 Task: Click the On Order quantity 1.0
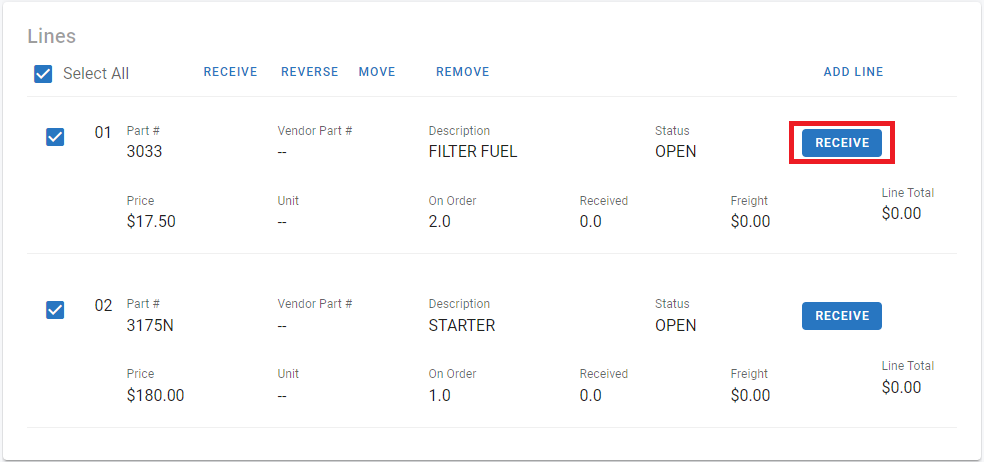pyautogui.click(x=439, y=395)
